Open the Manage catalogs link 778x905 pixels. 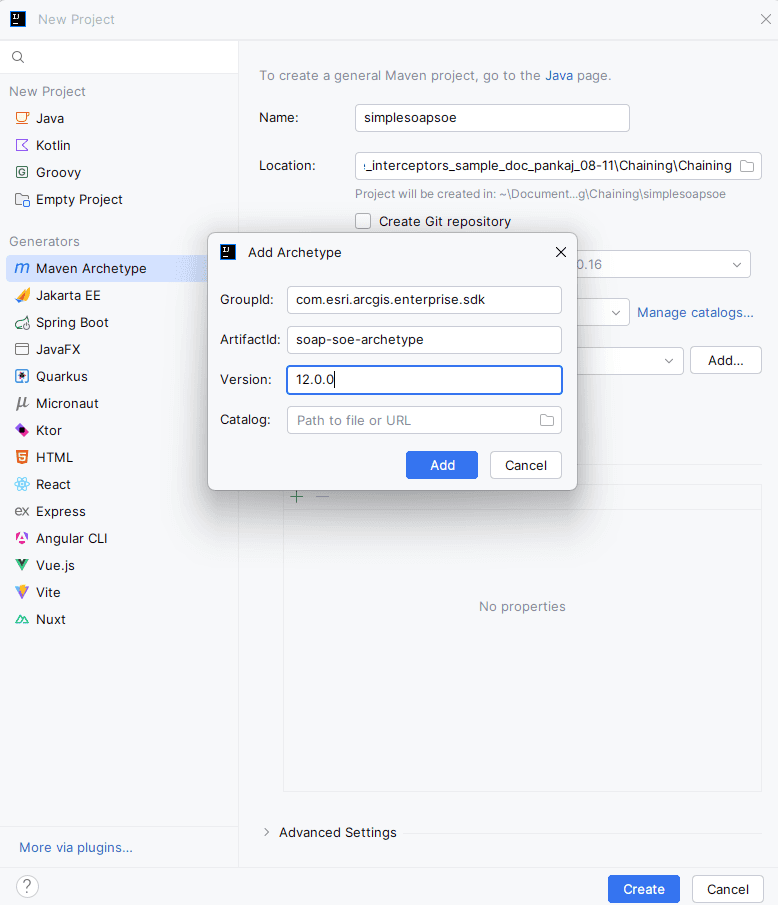click(x=695, y=313)
